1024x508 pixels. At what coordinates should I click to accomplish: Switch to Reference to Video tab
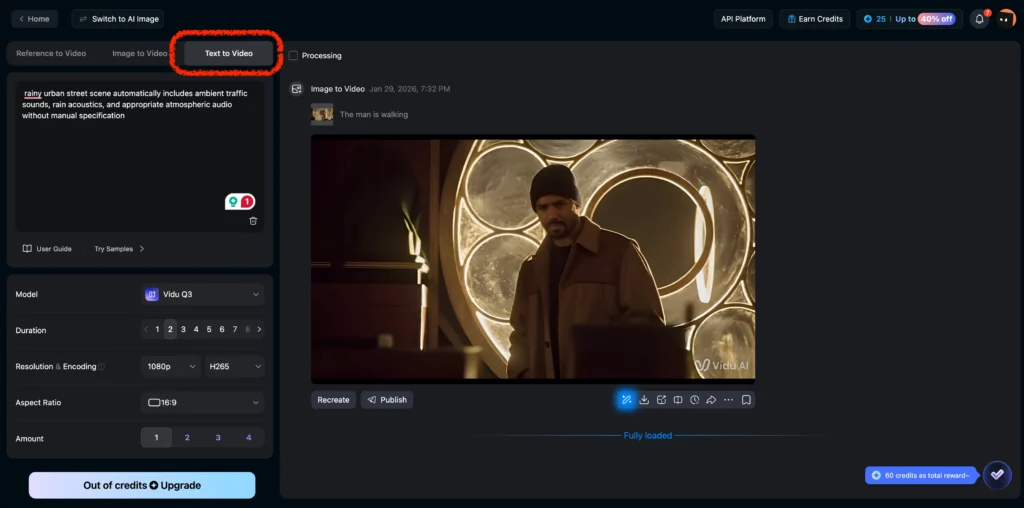point(51,54)
